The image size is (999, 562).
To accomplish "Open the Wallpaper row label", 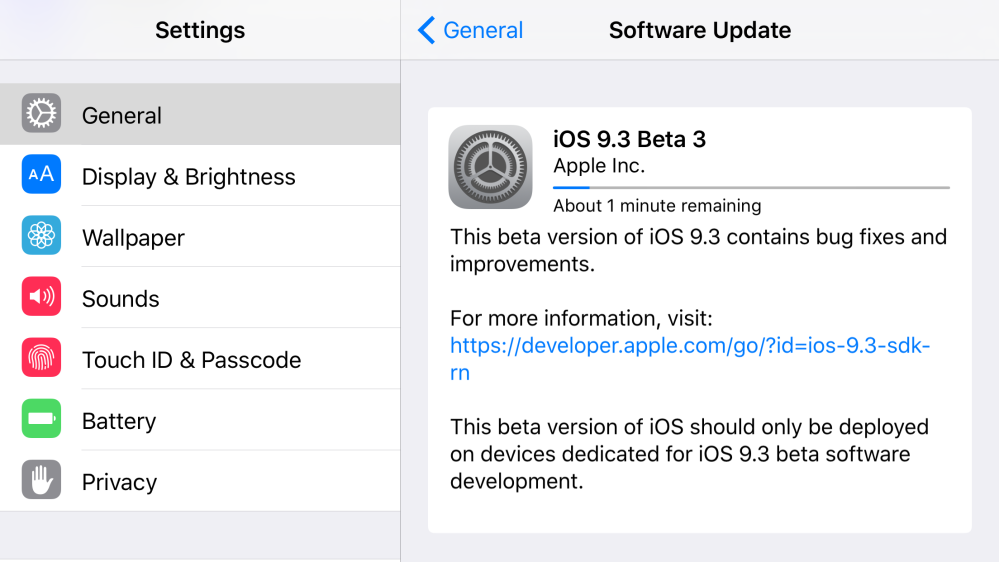I will point(133,238).
